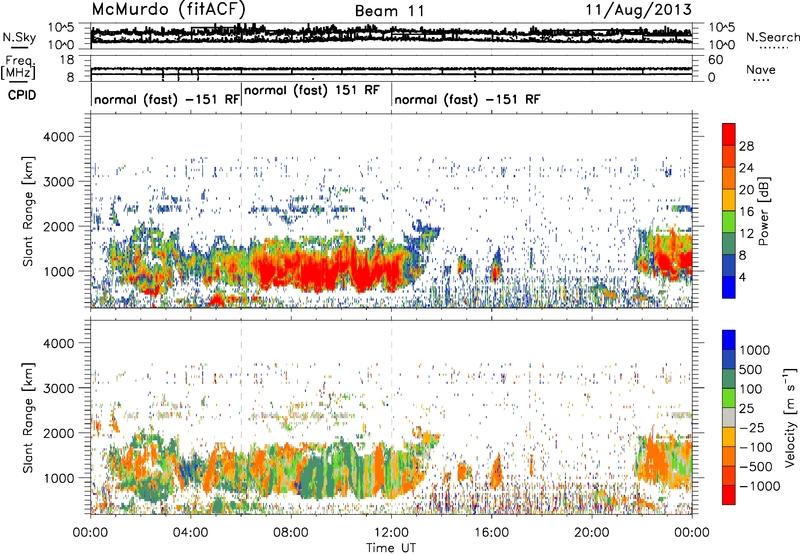
Task: Click the 'Time UT' axis title
Action: point(391,548)
